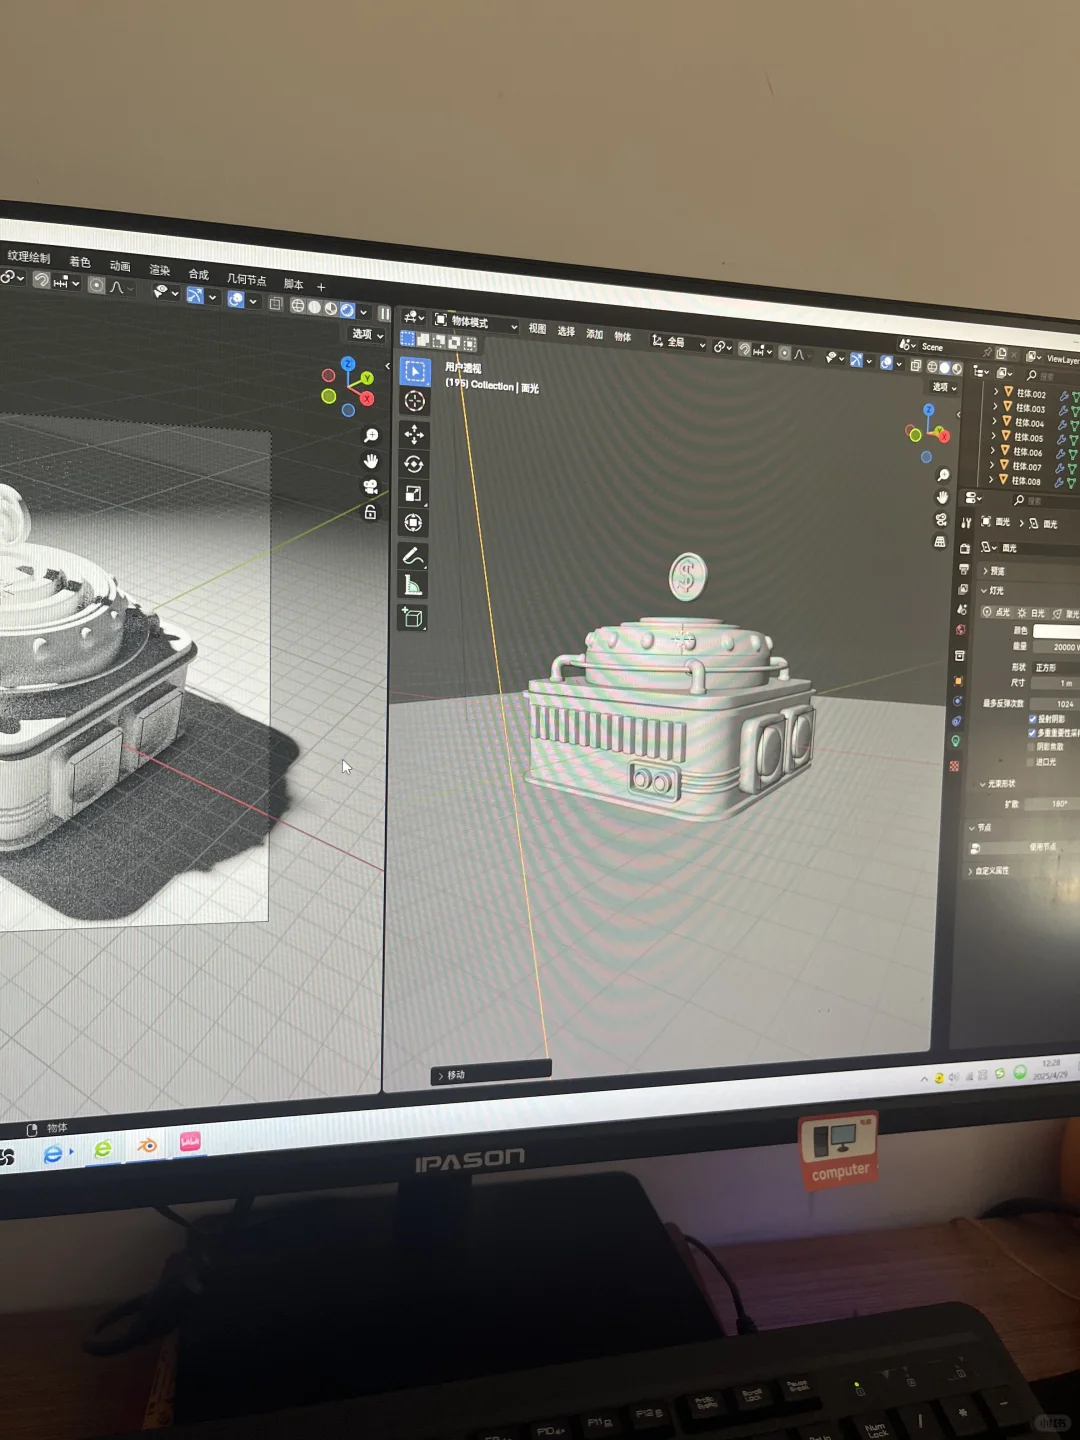Open the 物体模式 mode dropdown
Viewport: 1080px width, 1440px height.
(x=476, y=322)
